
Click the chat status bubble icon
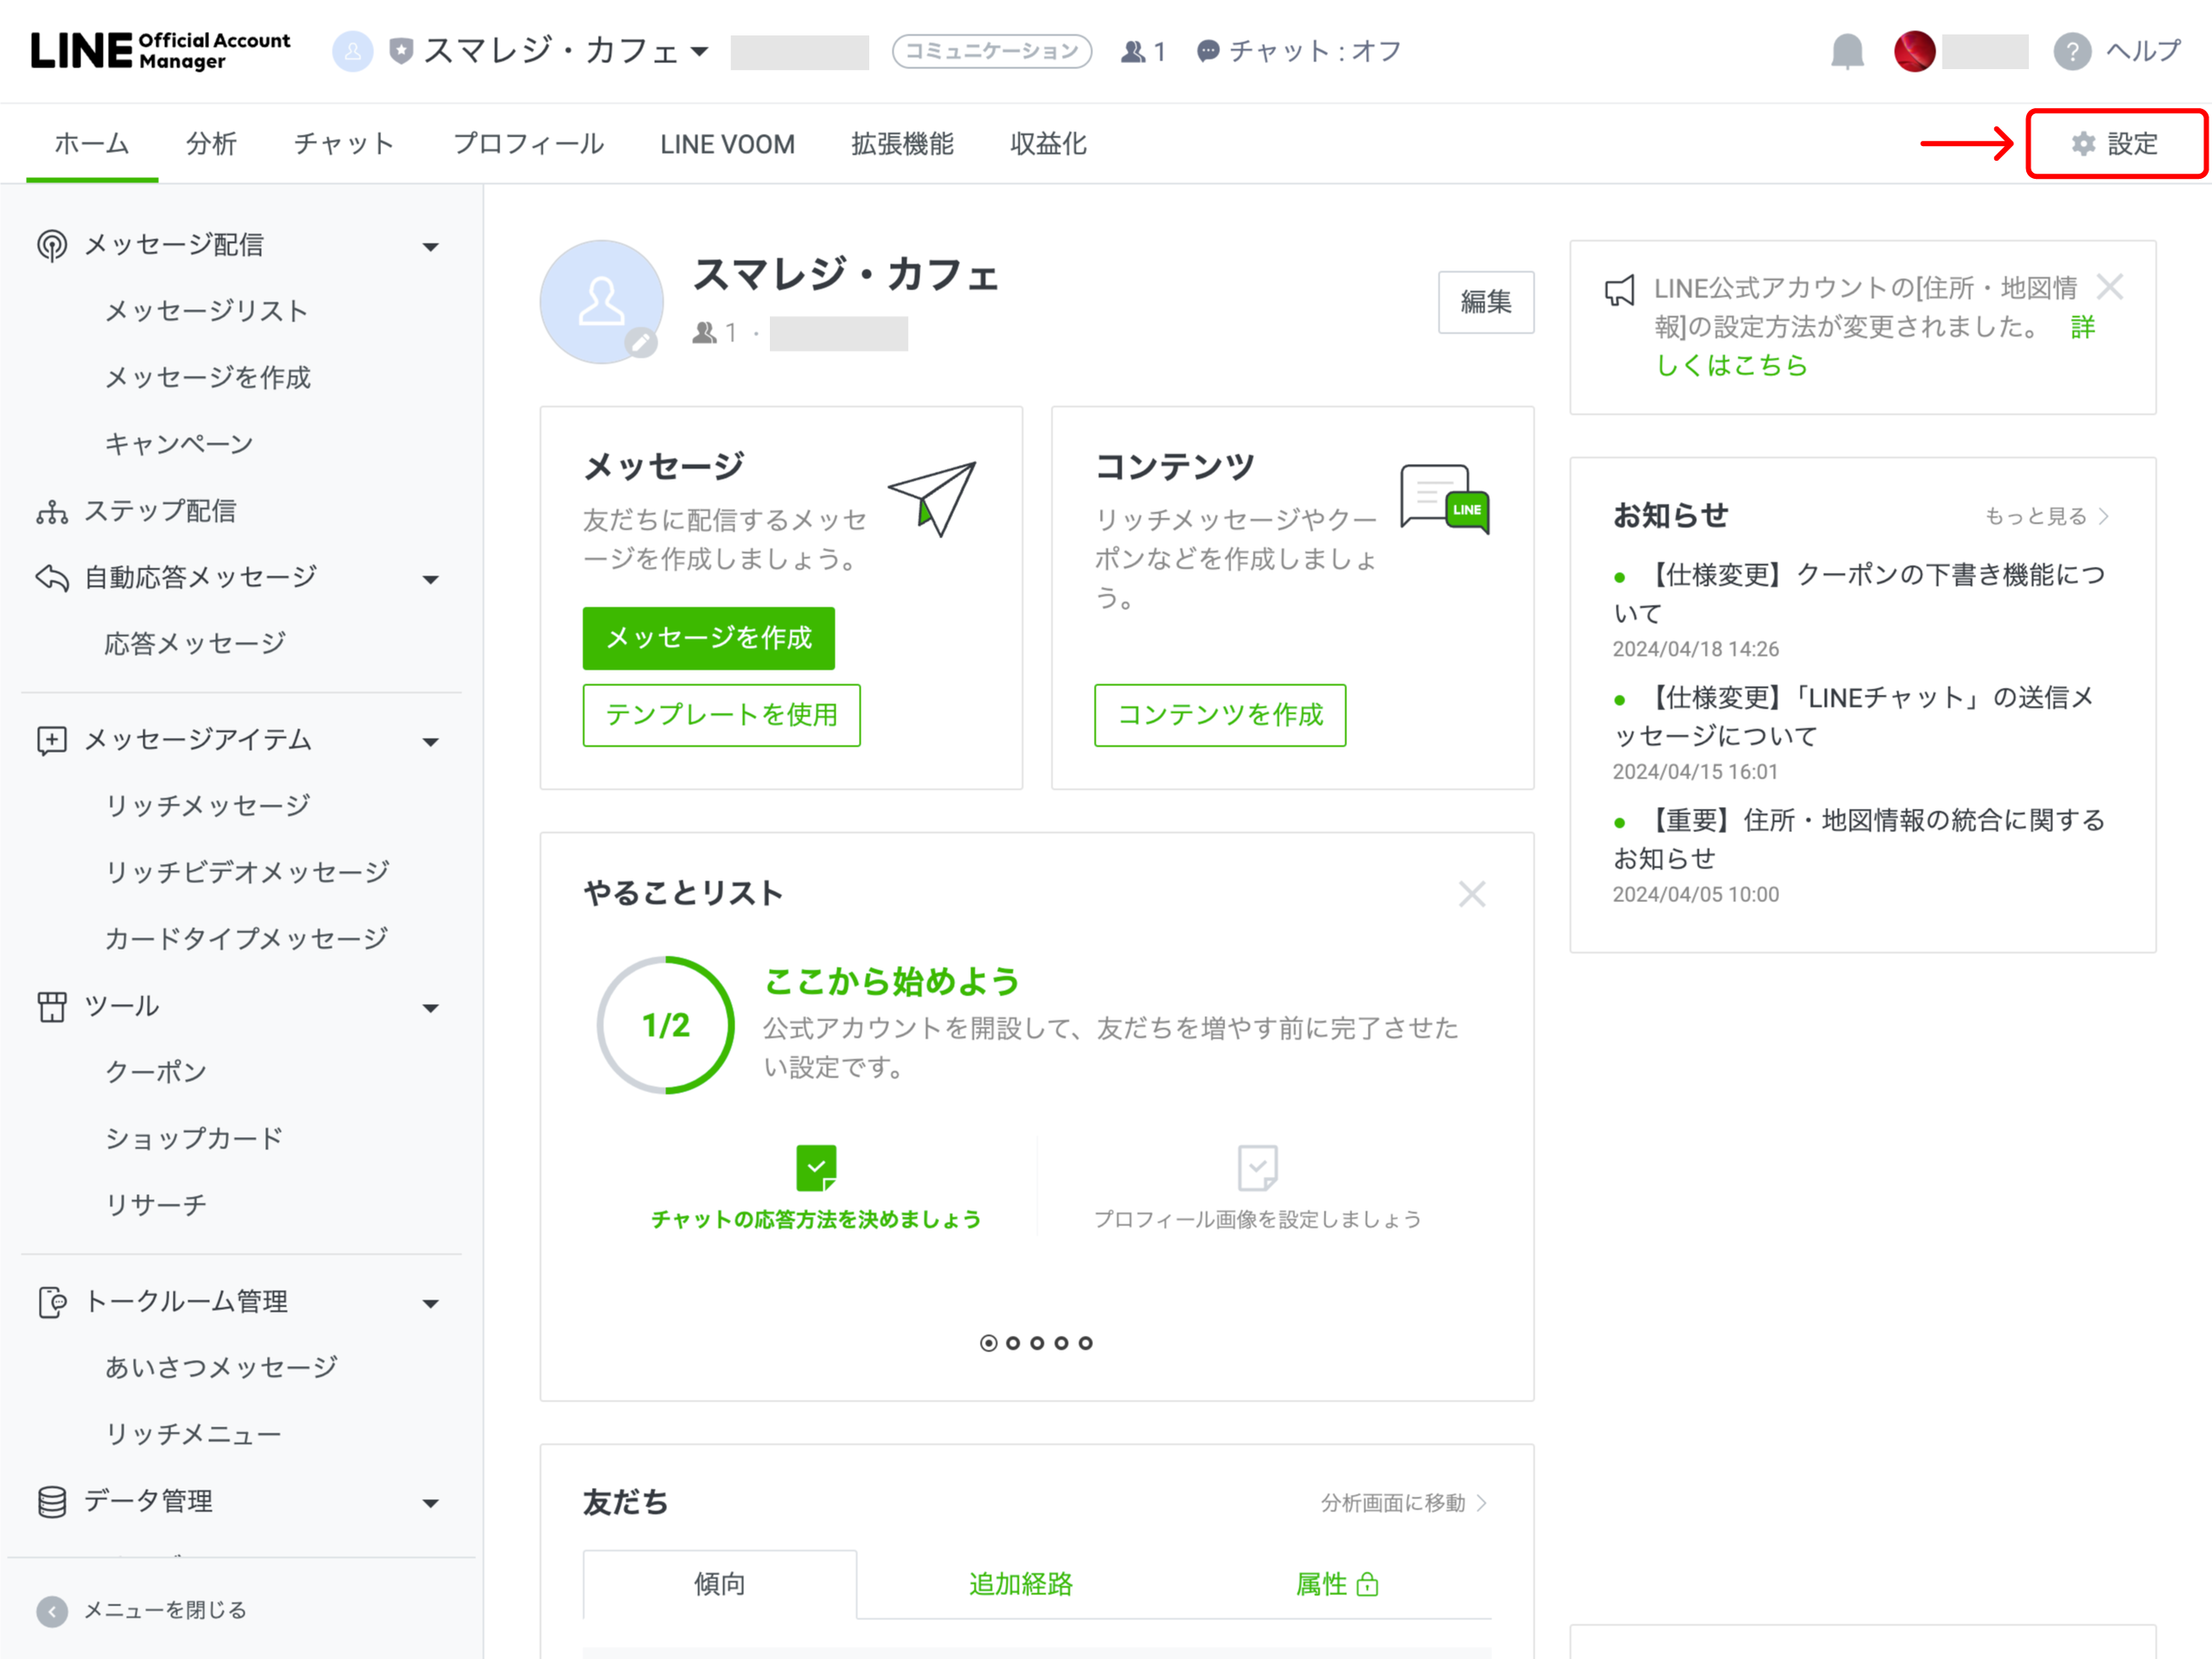1208,51
